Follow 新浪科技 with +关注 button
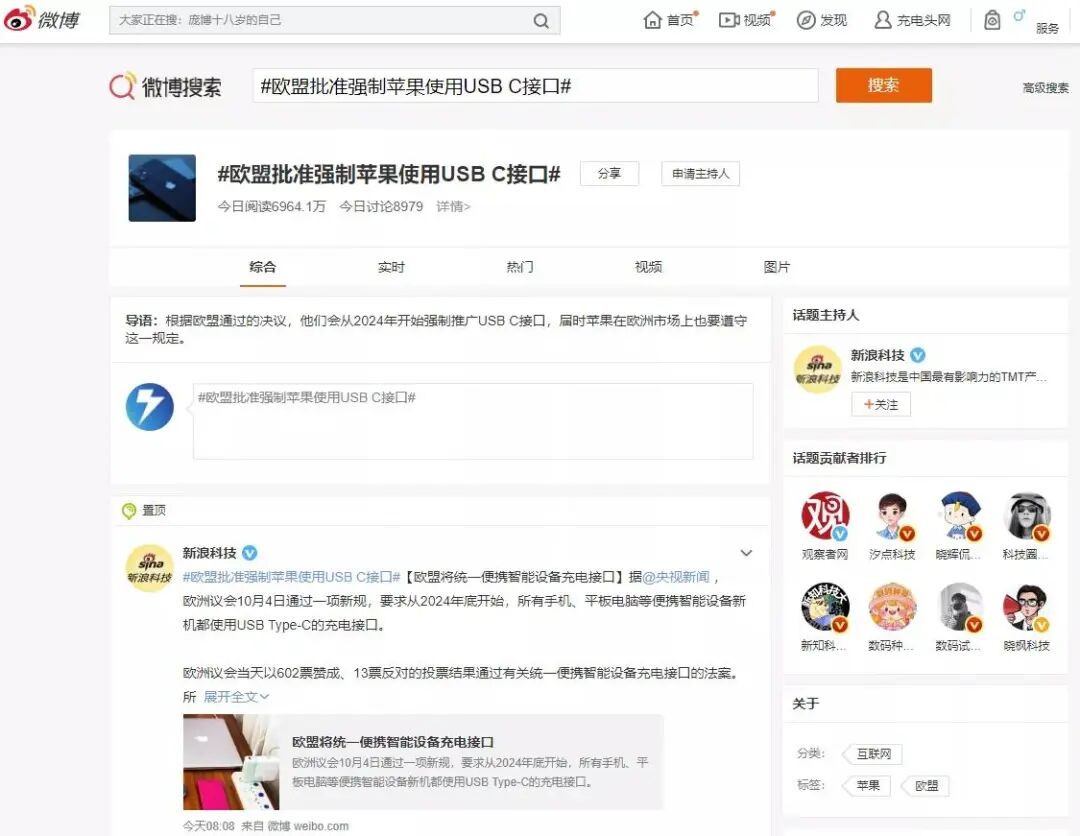This screenshot has width=1080, height=836. click(x=881, y=404)
